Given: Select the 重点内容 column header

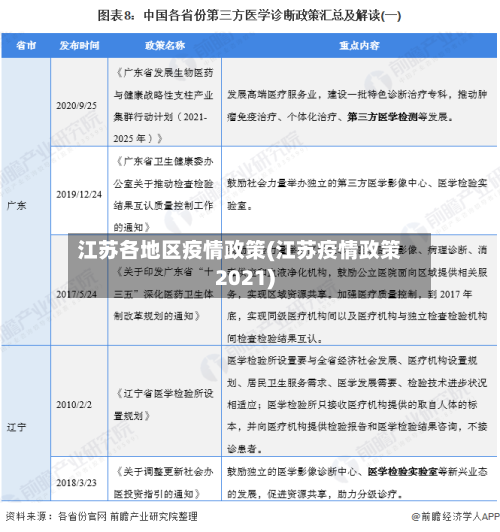Looking at the screenshot, I should (x=359, y=45).
